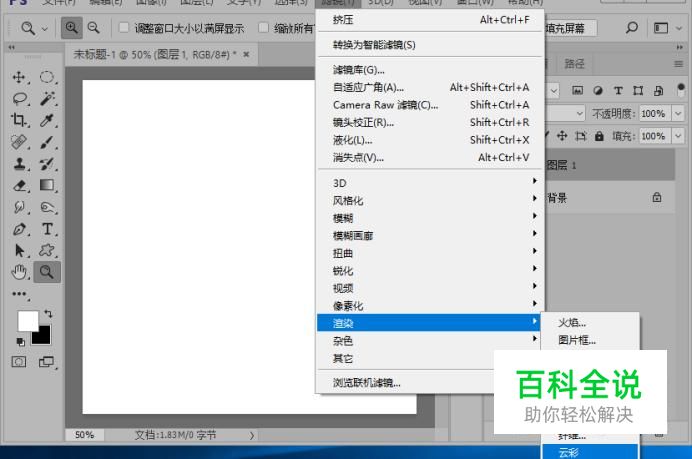Select the Sponge tool icon
This screenshot has height=459, width=692.
click(x=47, y=207)
